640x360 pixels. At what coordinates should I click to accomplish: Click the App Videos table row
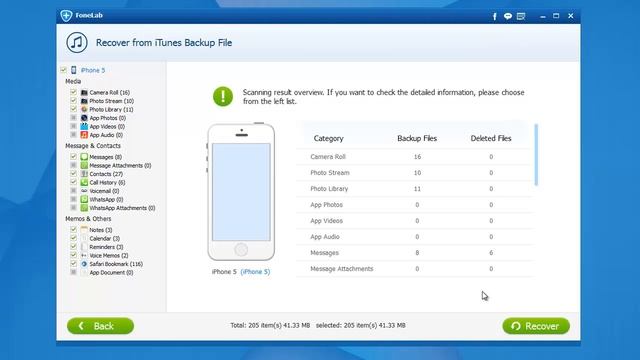[415, 221]
